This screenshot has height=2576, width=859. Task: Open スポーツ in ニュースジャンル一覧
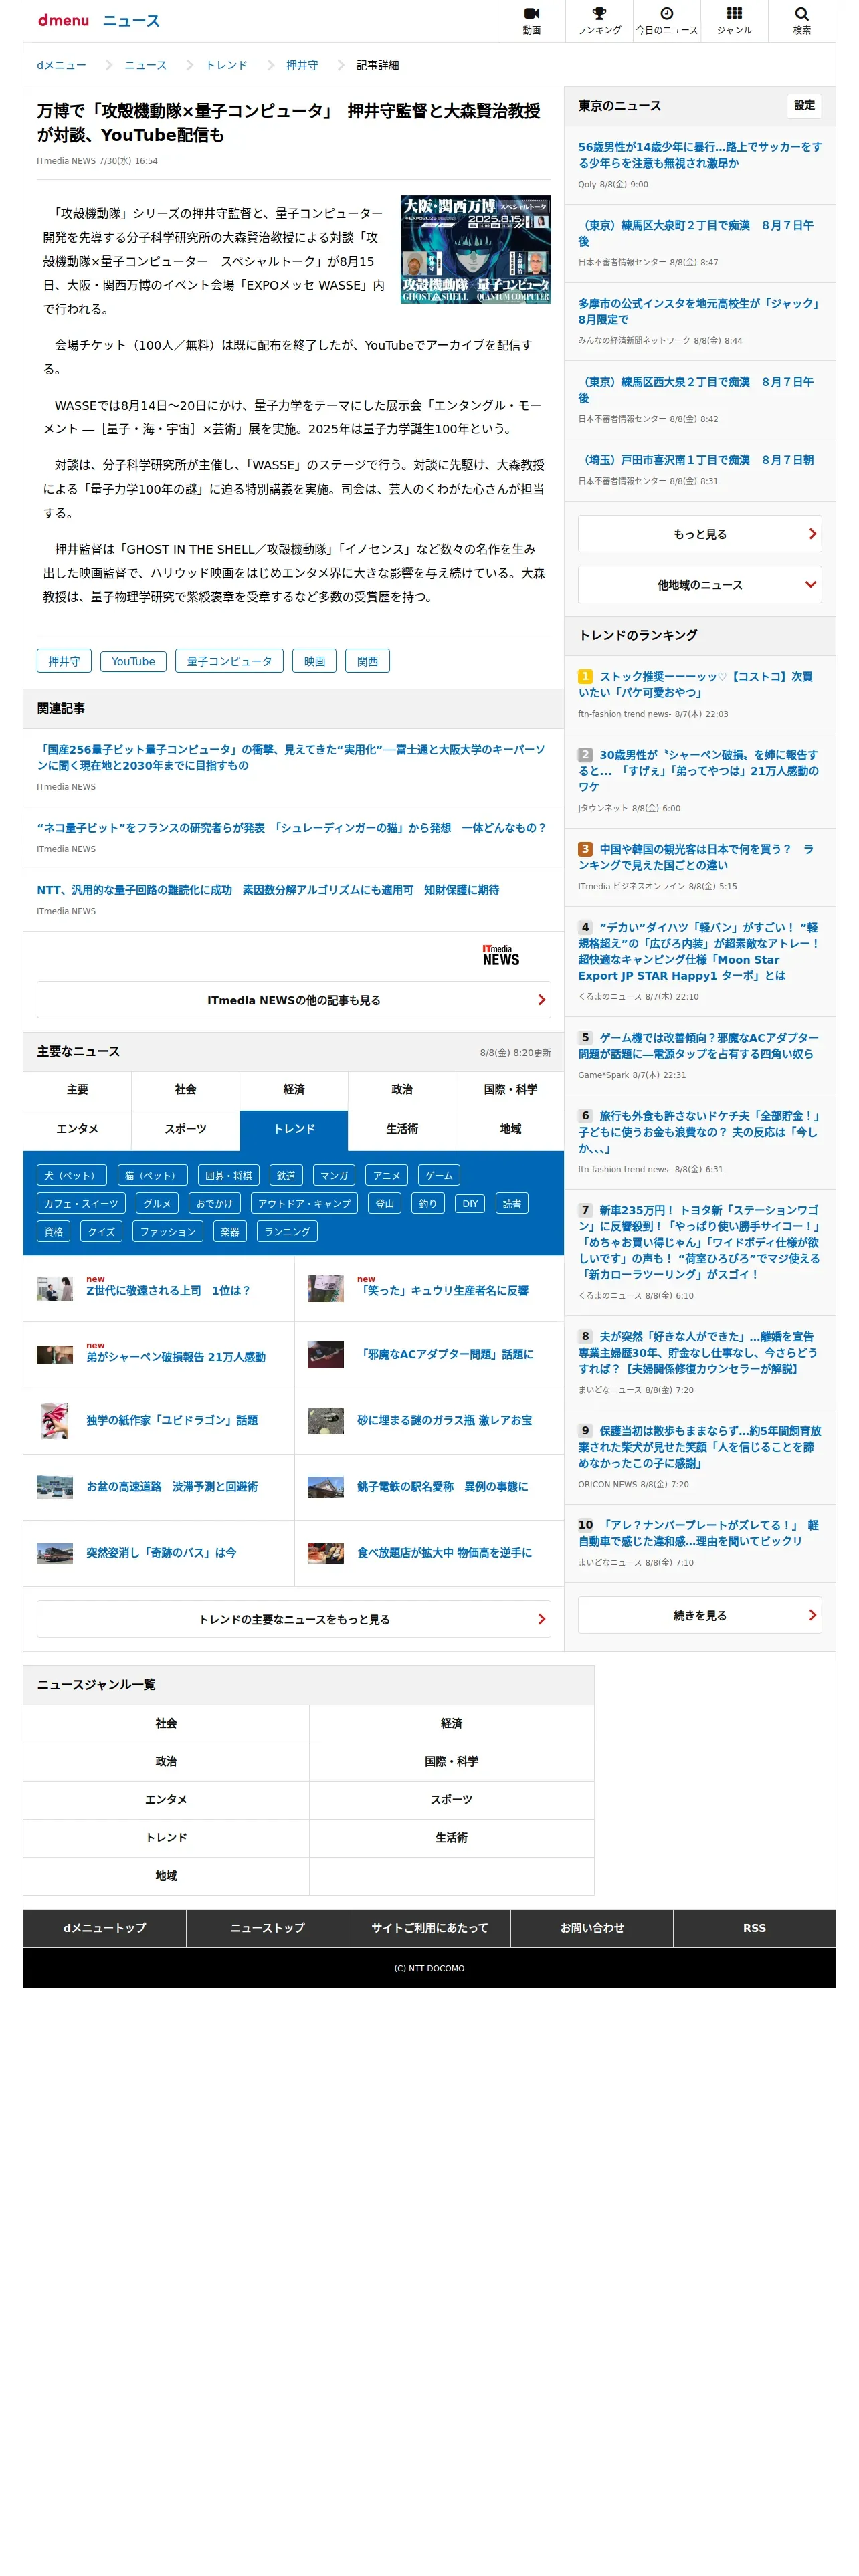coord(451,1799)
